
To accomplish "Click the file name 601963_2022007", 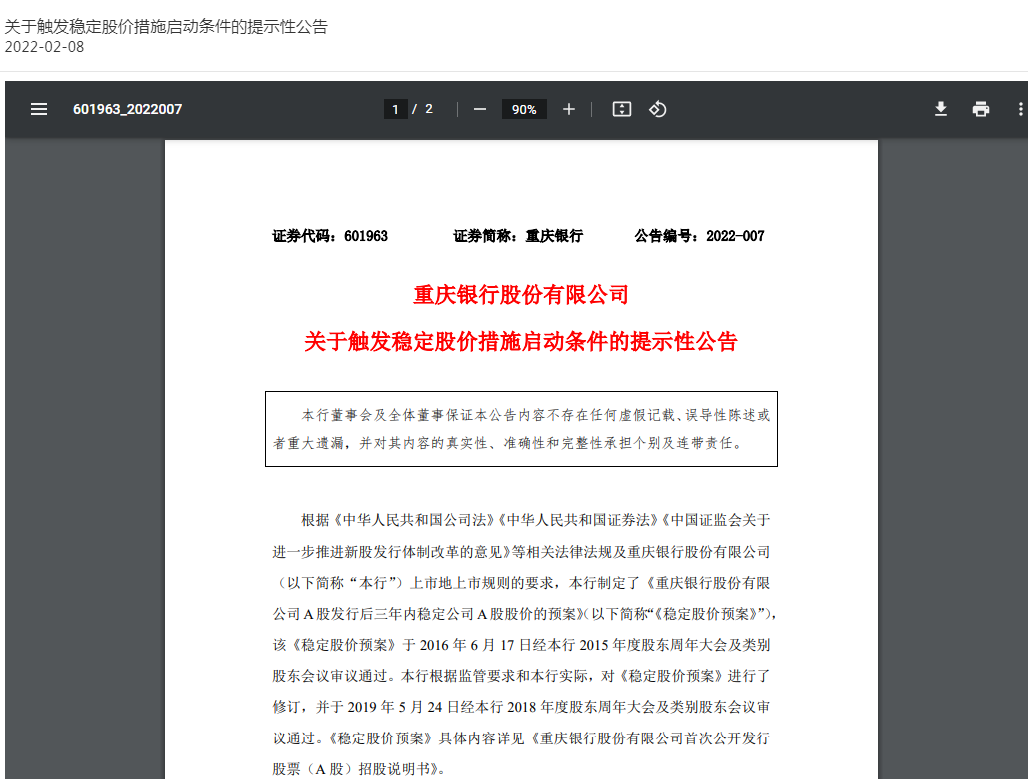I will [127, 110].
